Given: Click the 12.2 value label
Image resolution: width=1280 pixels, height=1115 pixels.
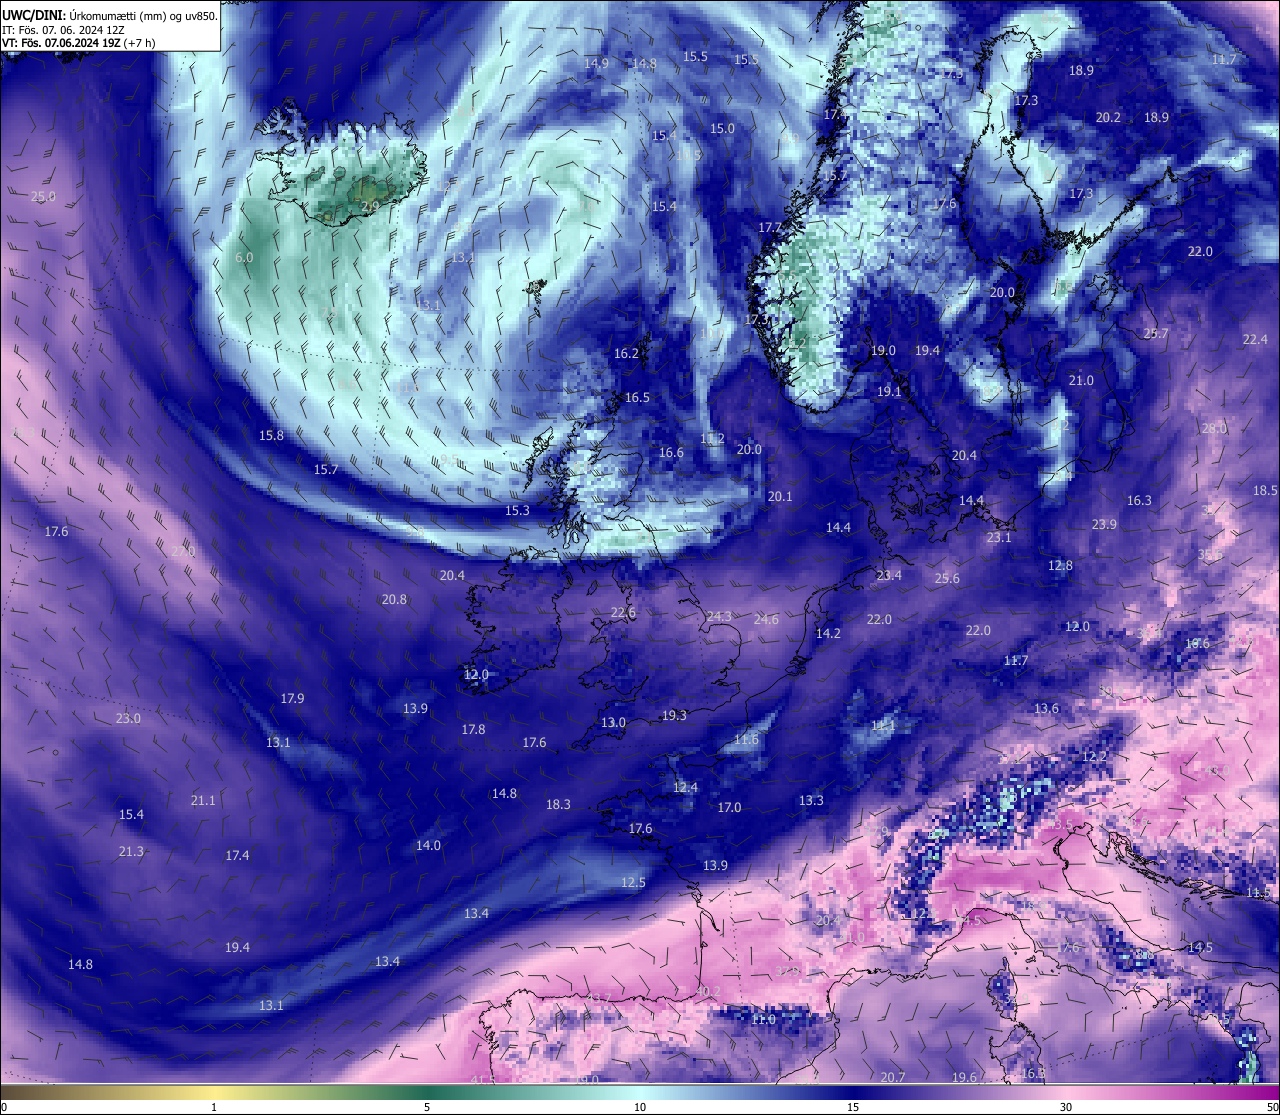Looking at the screenshot, I should (1095, 756).
